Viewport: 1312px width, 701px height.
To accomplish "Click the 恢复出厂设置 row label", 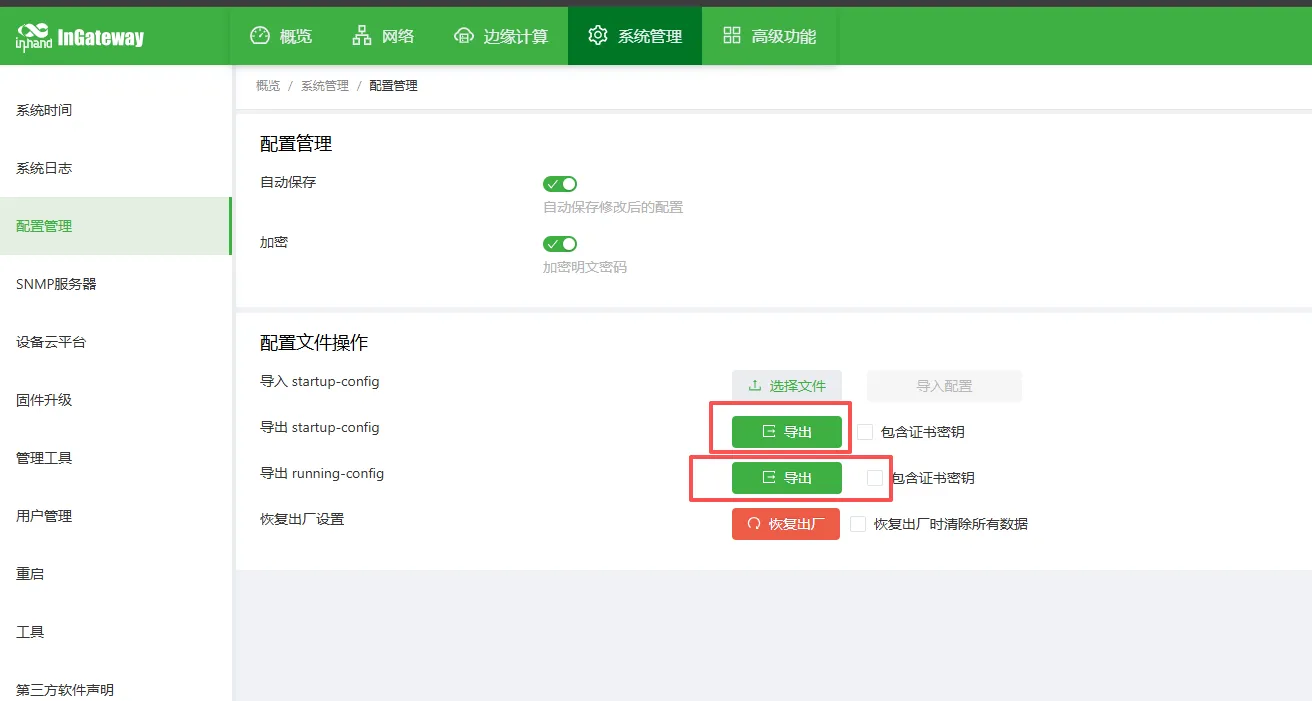I will pyautogui.click(x=302, y=520).
